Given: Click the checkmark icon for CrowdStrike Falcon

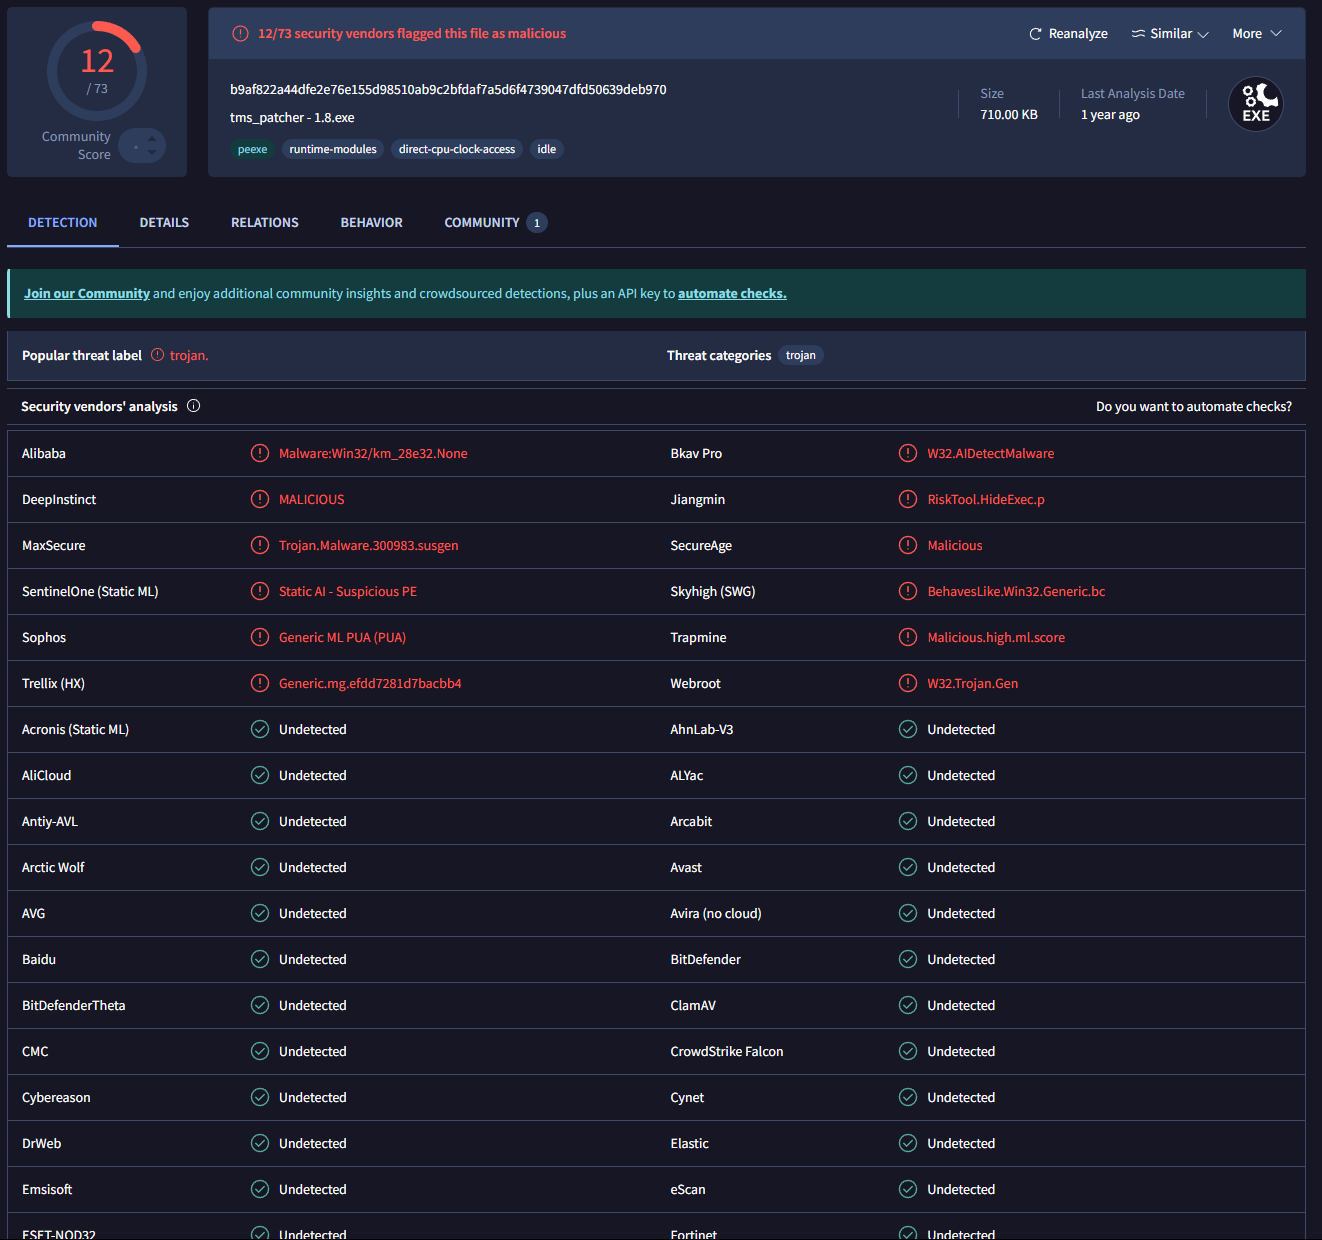Looking at the screenshot, I should [908, 1051].
